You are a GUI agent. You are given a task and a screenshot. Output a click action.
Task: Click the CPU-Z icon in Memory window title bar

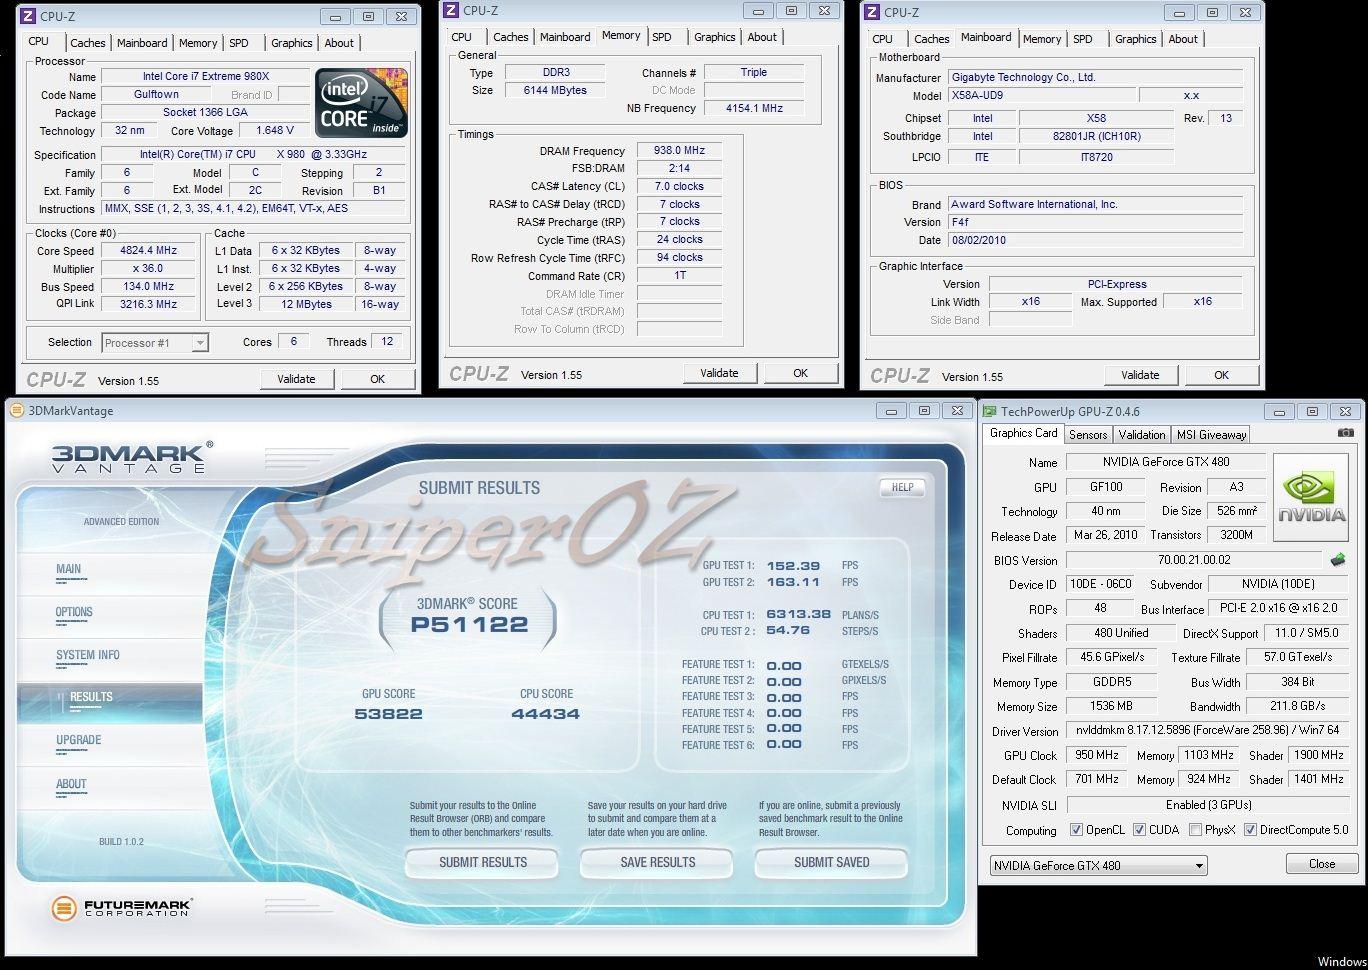tap(451, 11)
